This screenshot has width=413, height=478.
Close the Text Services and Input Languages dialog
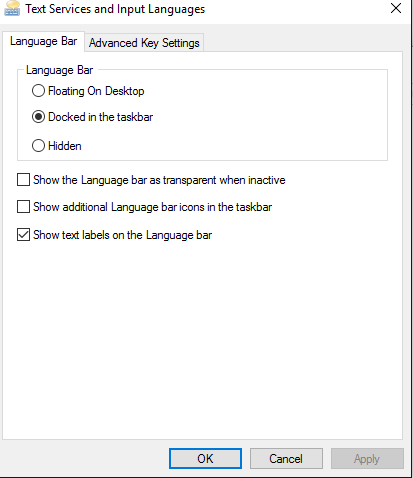(396, 8)
